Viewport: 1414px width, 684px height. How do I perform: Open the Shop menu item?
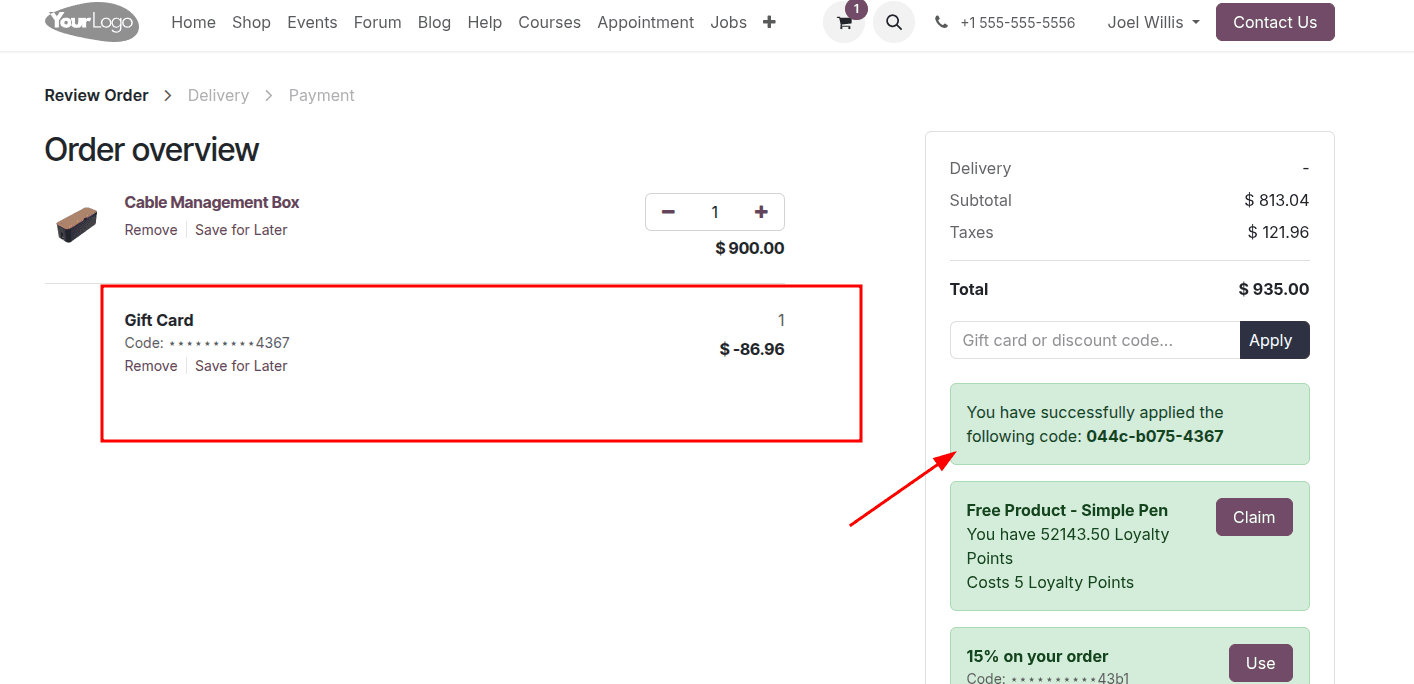(251, 22)
